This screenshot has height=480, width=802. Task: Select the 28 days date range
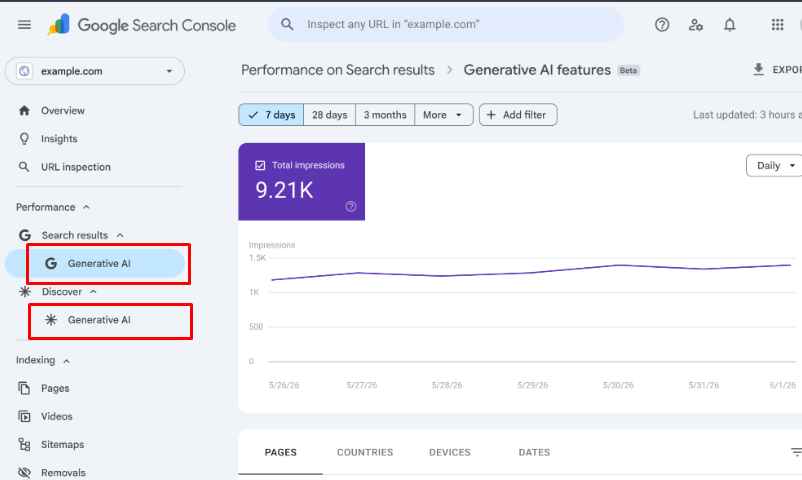tap(329, 115)
